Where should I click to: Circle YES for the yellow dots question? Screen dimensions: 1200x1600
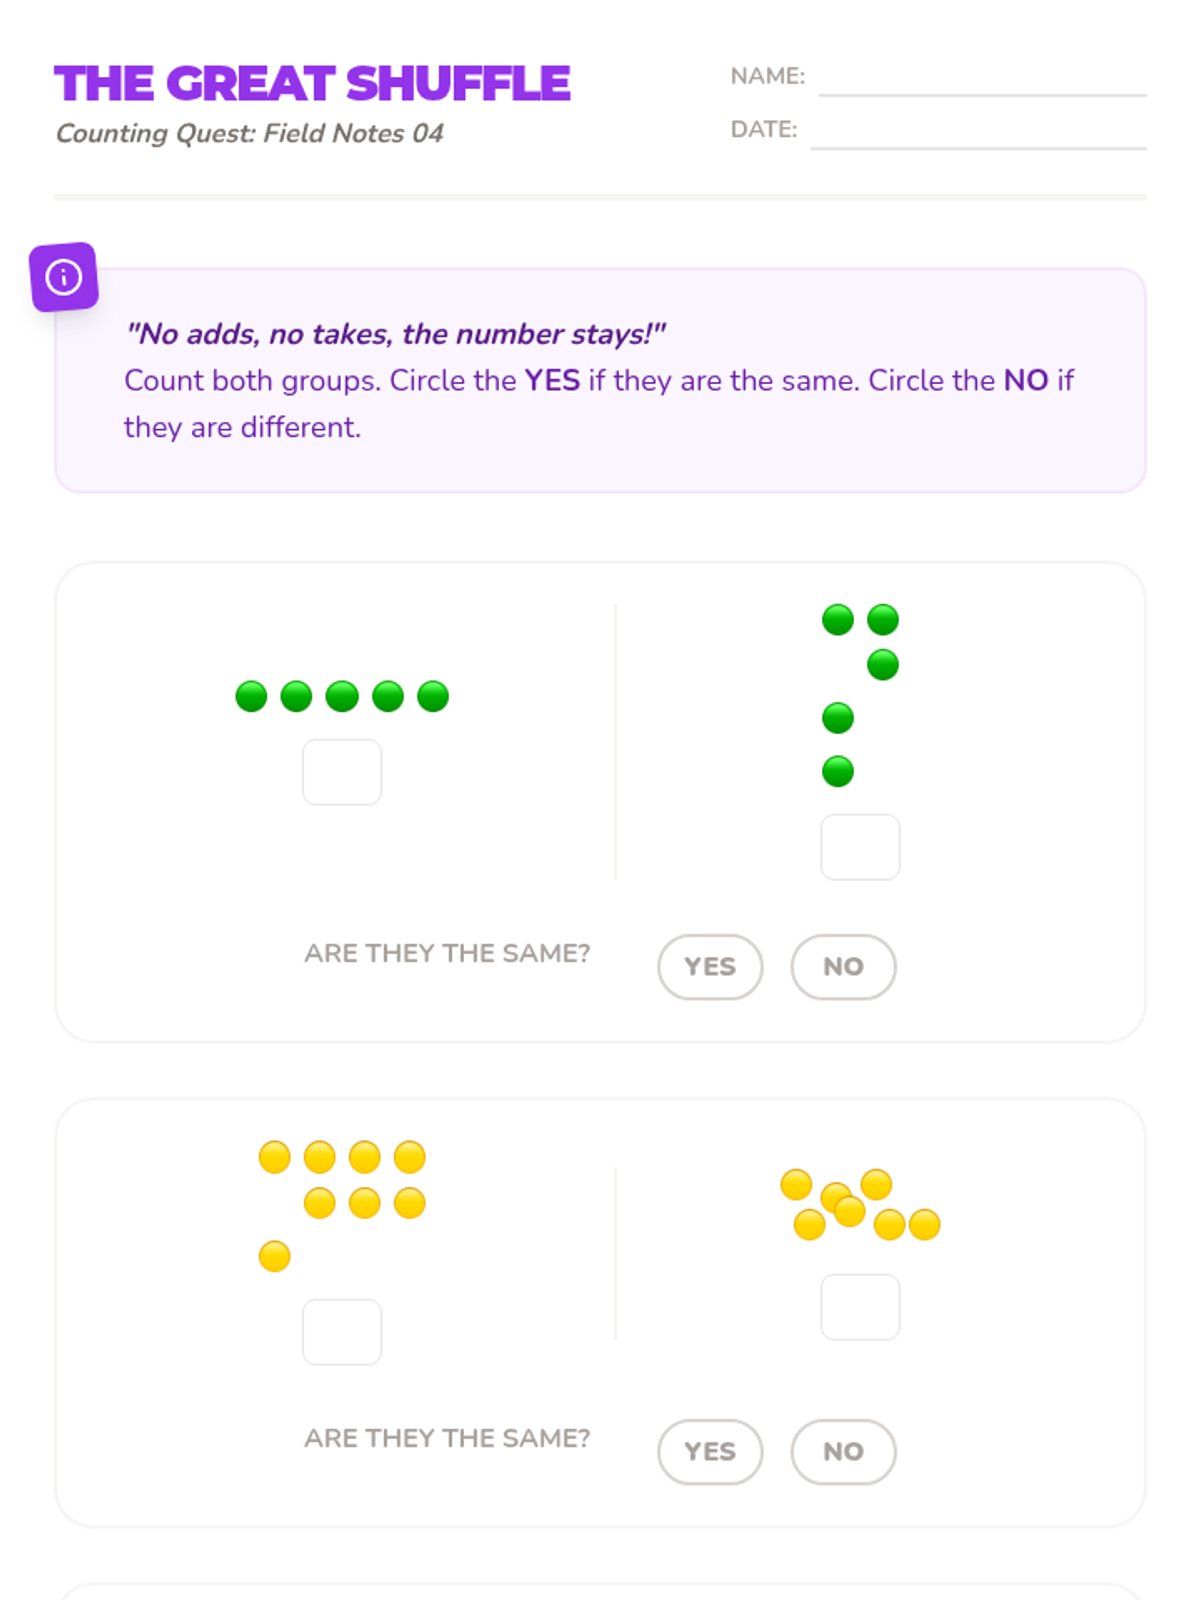click(710, 1452)
